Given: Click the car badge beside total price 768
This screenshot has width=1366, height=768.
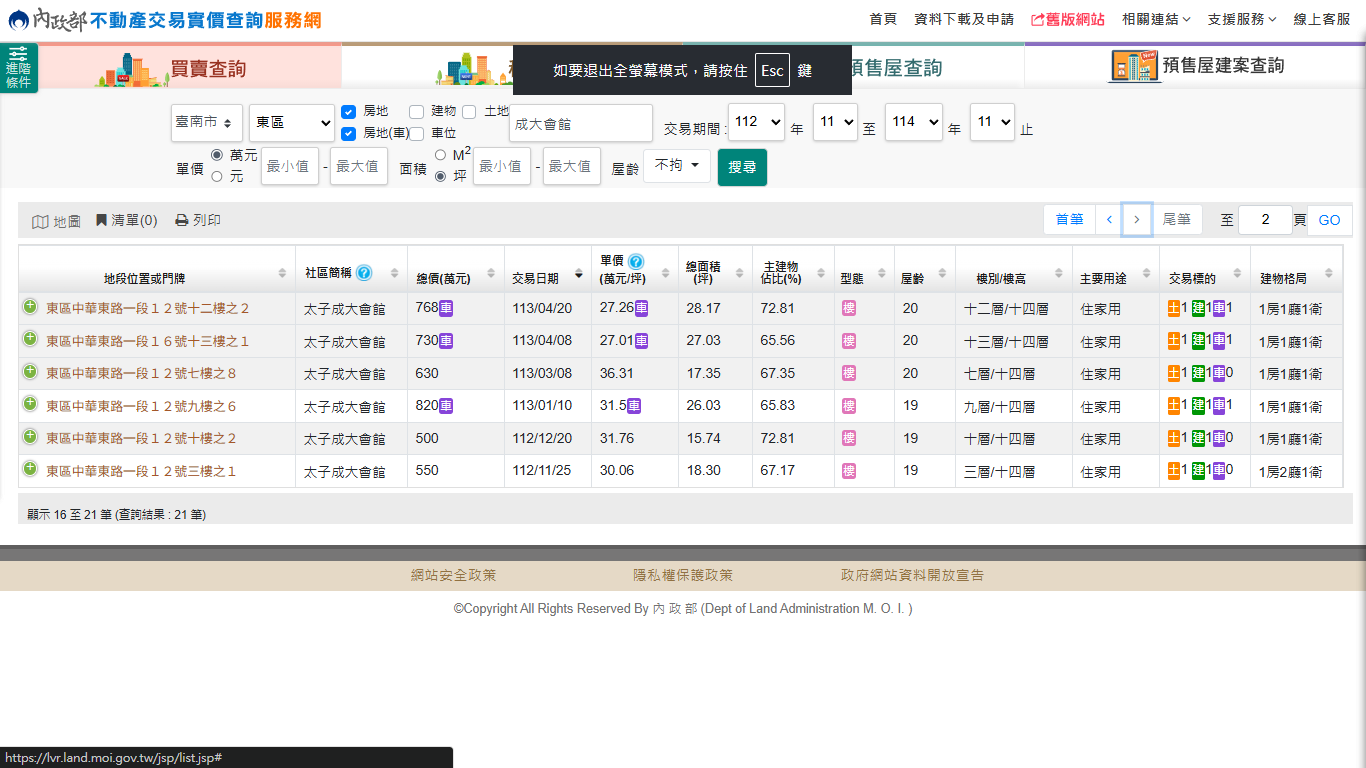Looking at the screenshot, I should click(446, 309).
